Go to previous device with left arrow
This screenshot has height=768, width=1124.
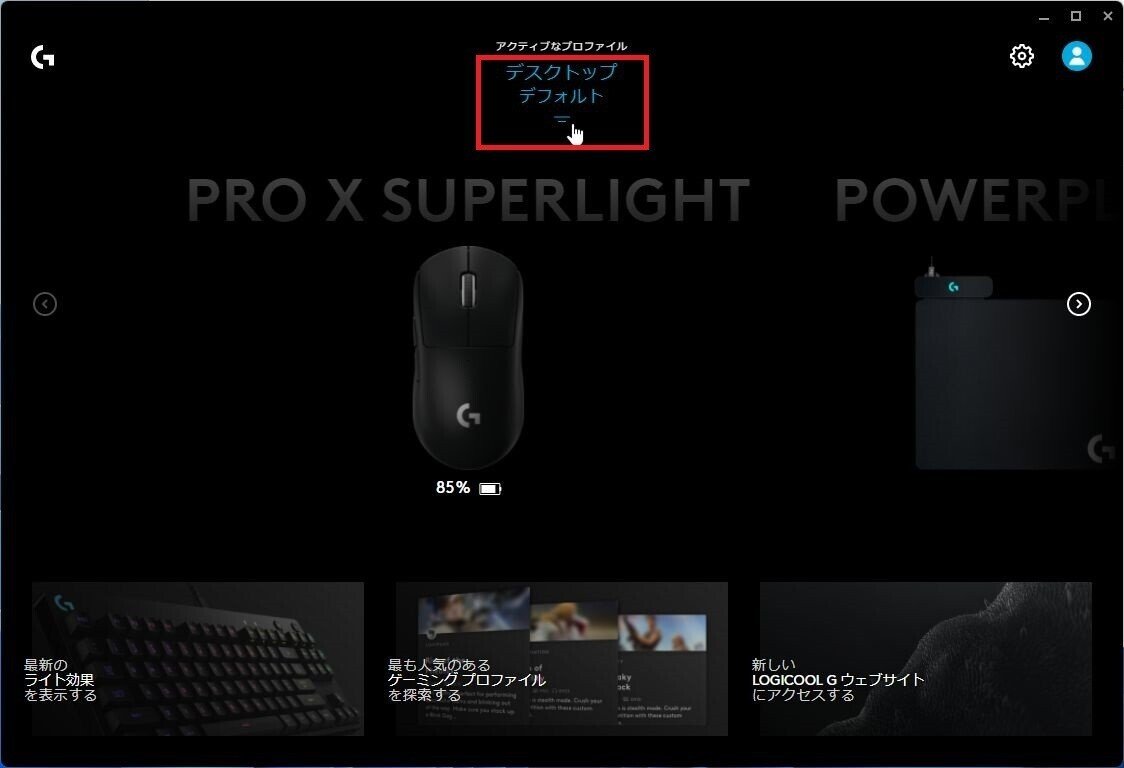pyautogui.click(x=44, y=304)
